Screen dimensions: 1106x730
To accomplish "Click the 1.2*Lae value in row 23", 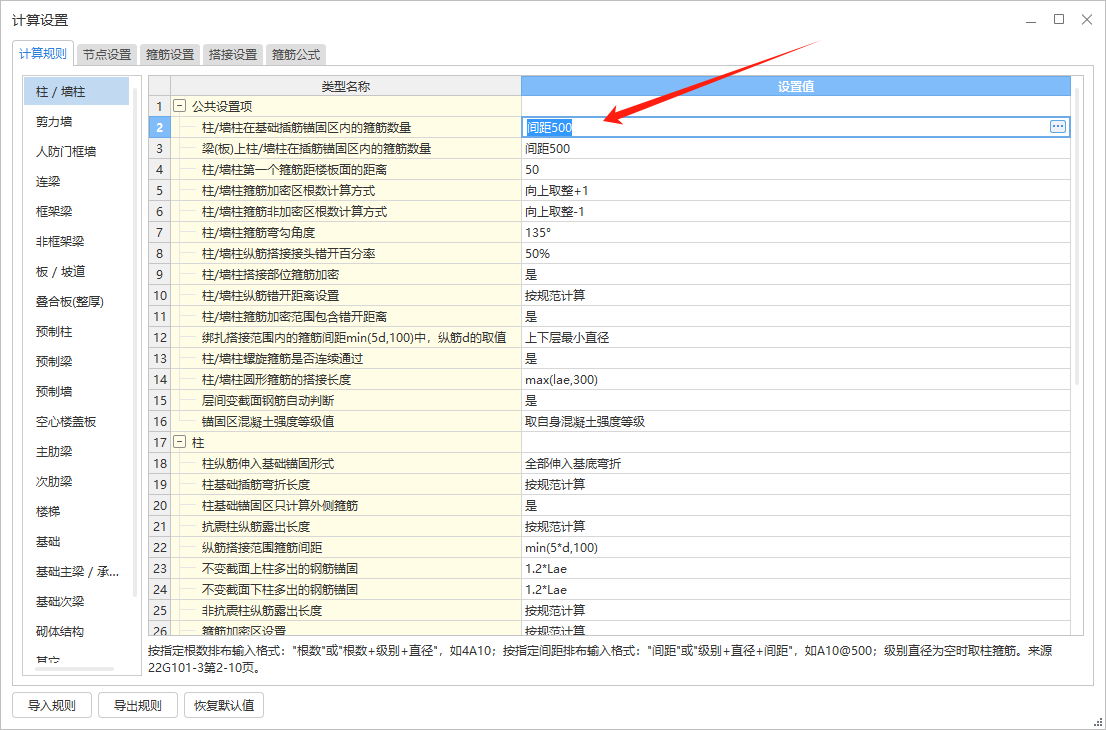I will click(796, 568).
